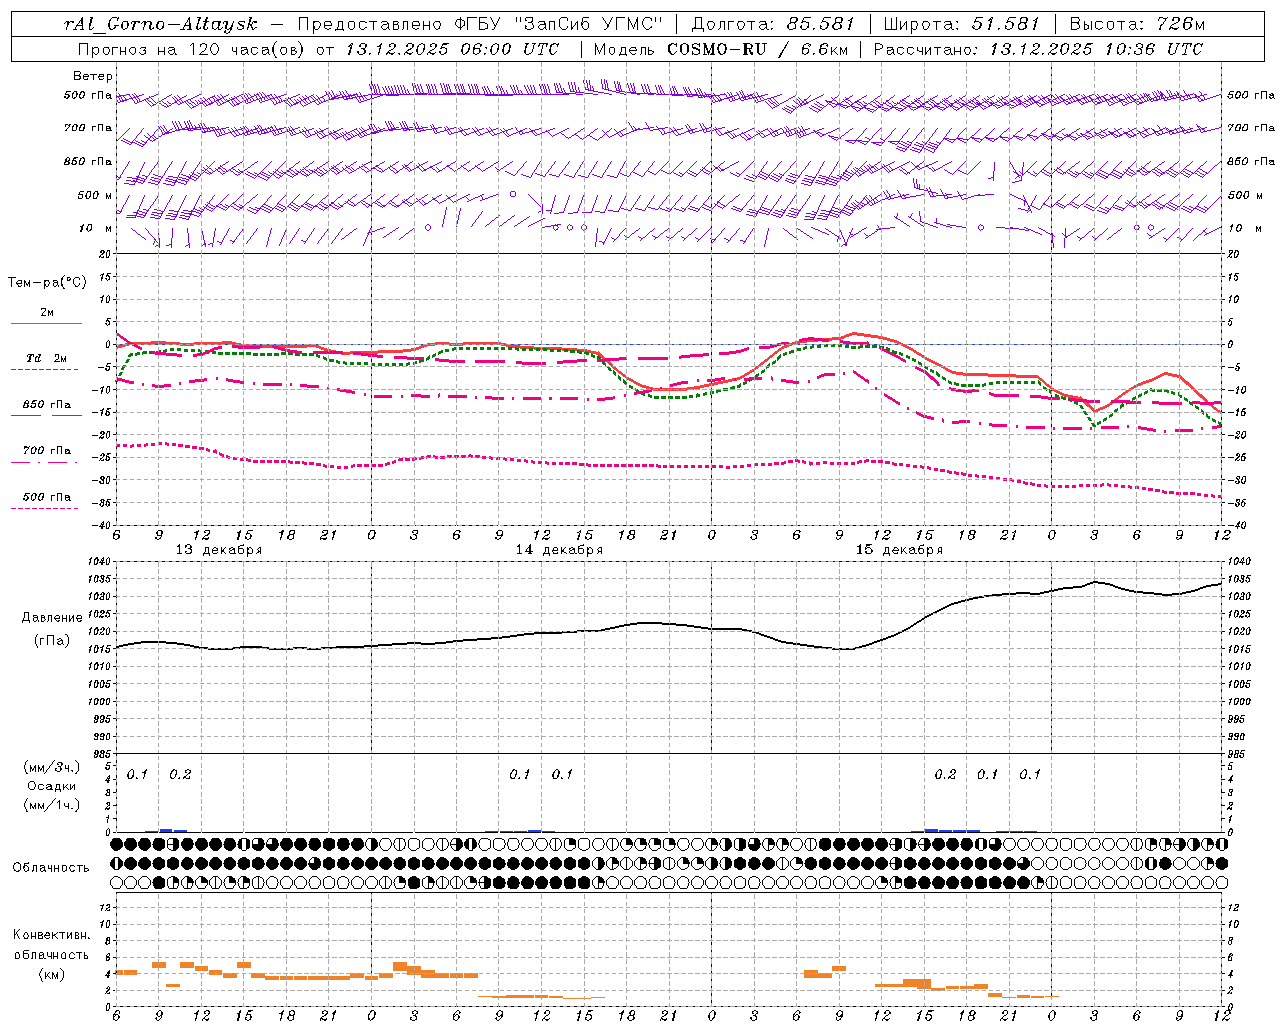Click the right-side 10 м wind level label
This screenshot has height=1024, width=1280.
(x=1244, y=228)
